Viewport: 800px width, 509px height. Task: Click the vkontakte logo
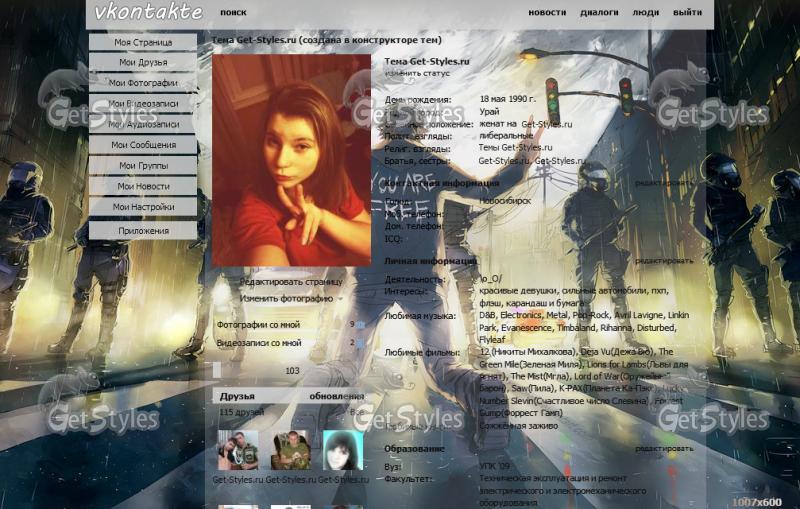tap(148, 12)
